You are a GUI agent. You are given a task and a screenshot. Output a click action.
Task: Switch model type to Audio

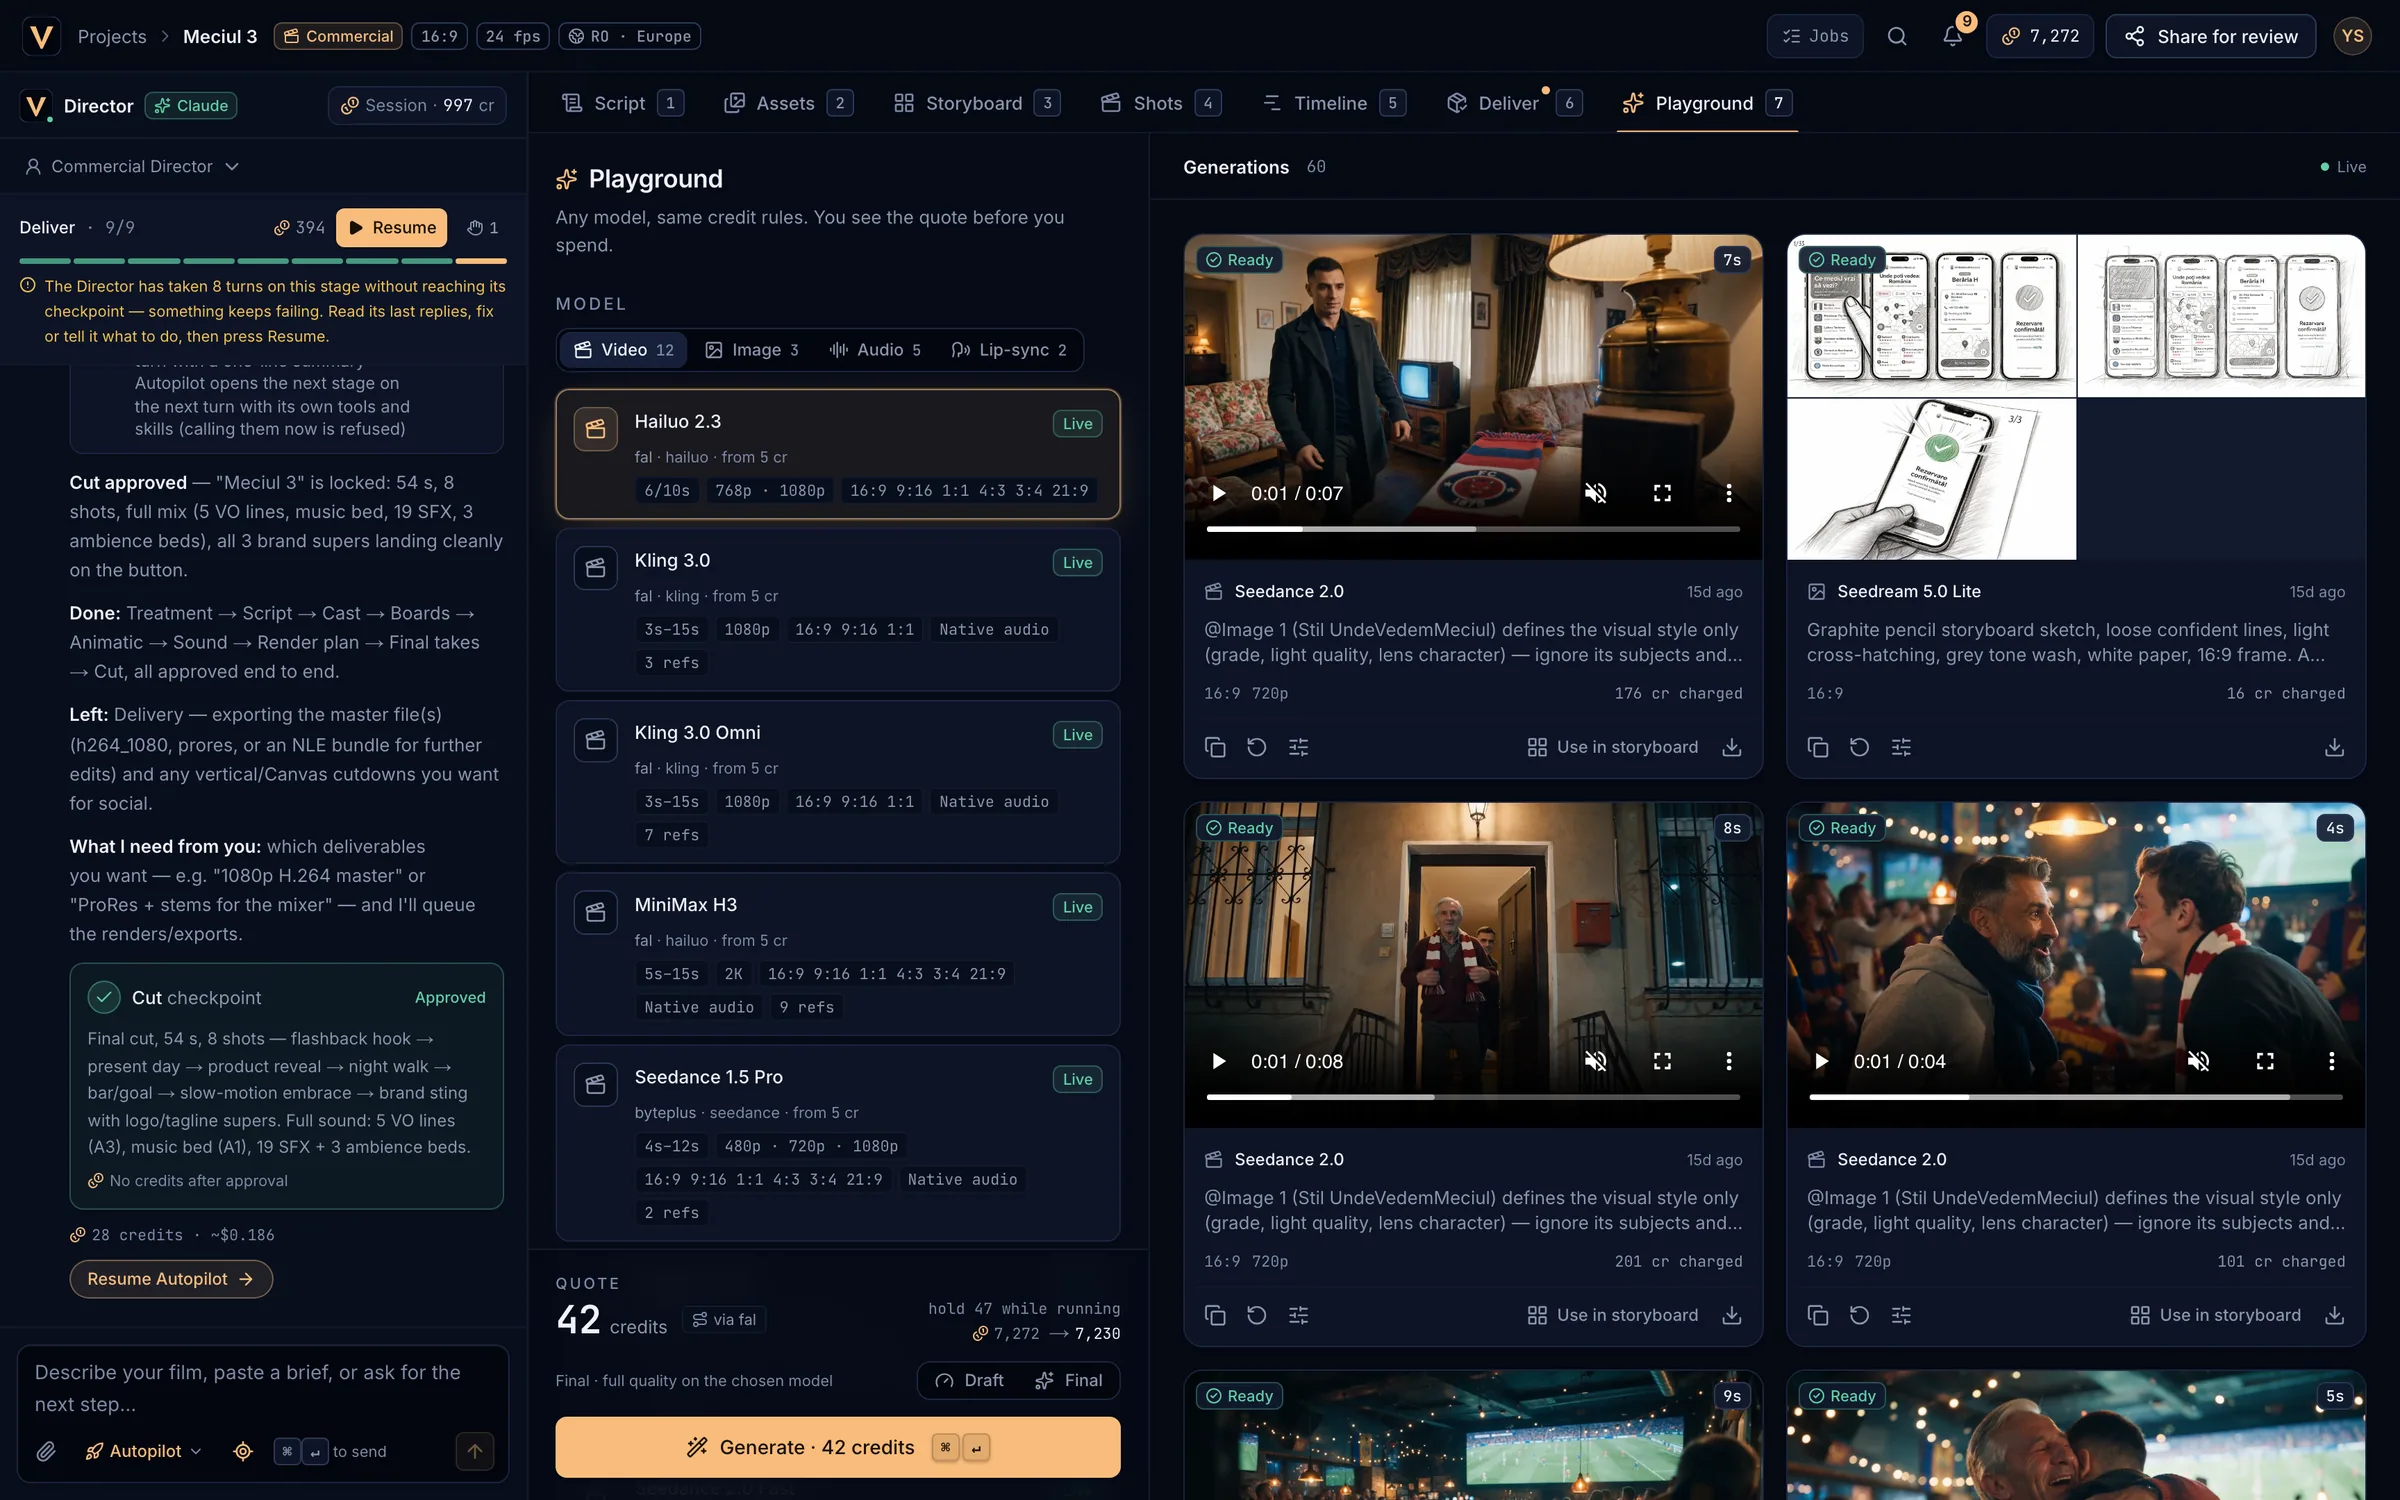[x=875, y=350]
